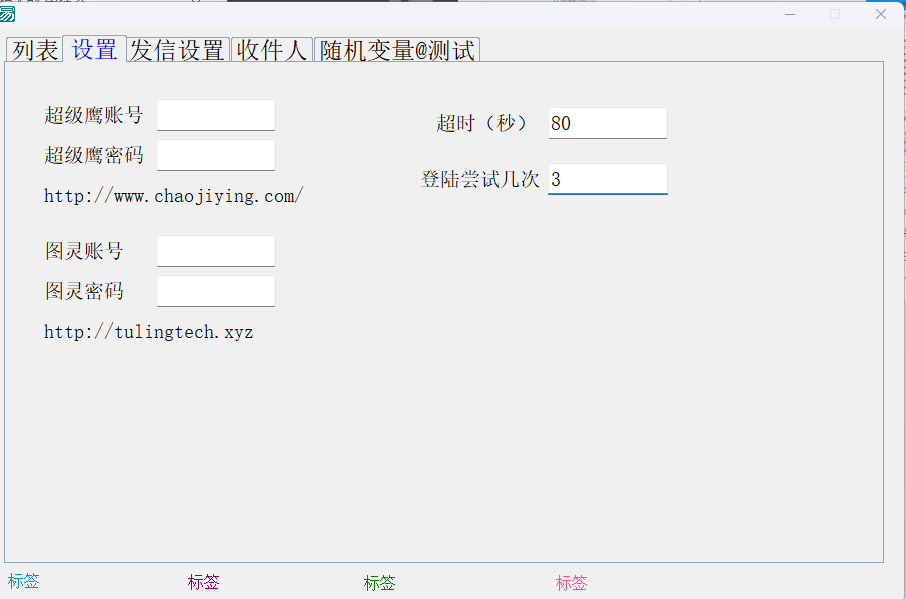The height and width of the screenshot is (599, 906).
Task: Select the 设置 tab
Action: 94,49
